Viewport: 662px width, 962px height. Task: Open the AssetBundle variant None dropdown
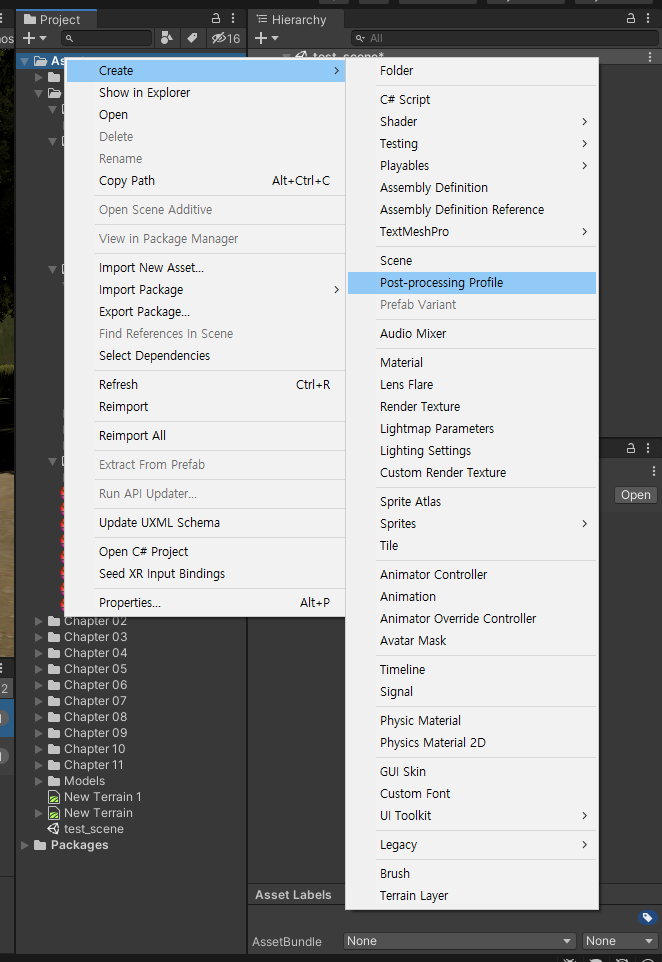[x=620, y=941]
